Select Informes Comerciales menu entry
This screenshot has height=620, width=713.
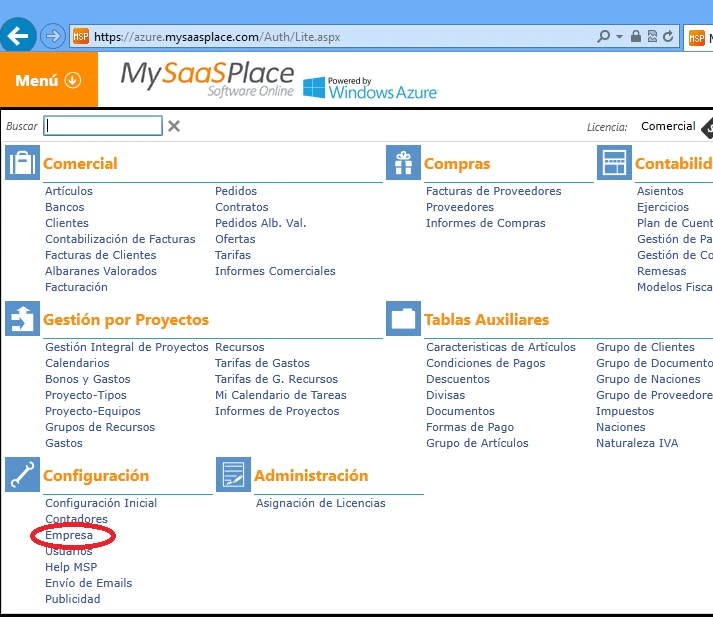click(275, 271)
